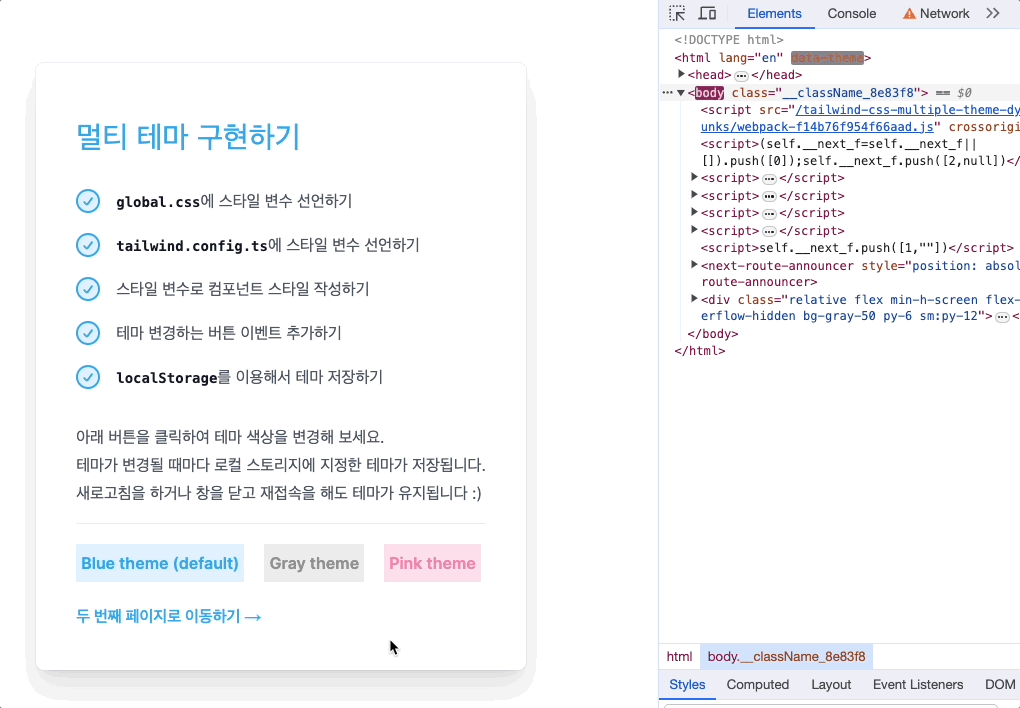Click the lang="en" attribute on html

(751, 58)
